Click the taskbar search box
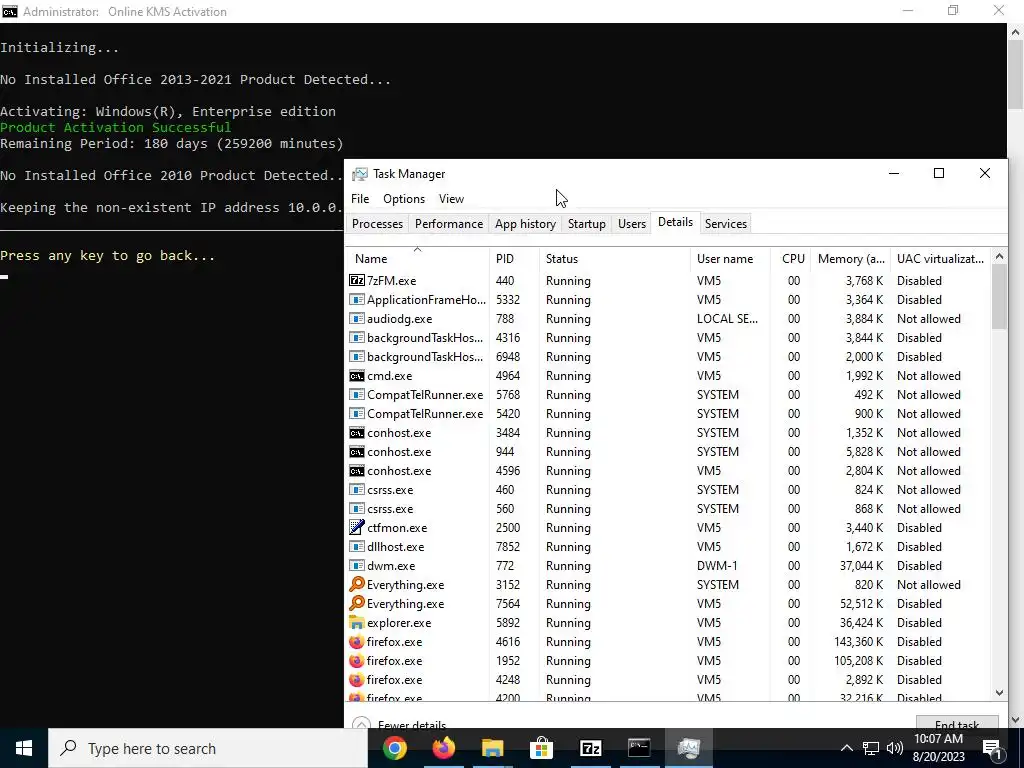This screenshot has height=768, width=1024. 208,748
